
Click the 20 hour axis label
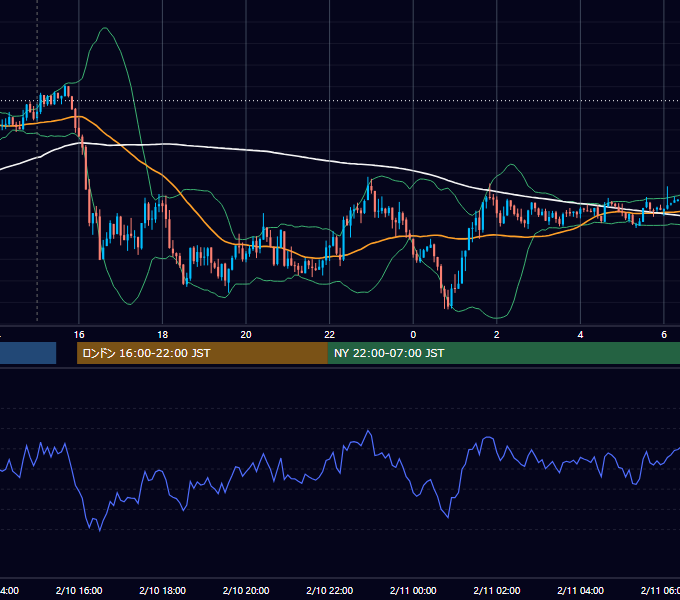[246, 334]
